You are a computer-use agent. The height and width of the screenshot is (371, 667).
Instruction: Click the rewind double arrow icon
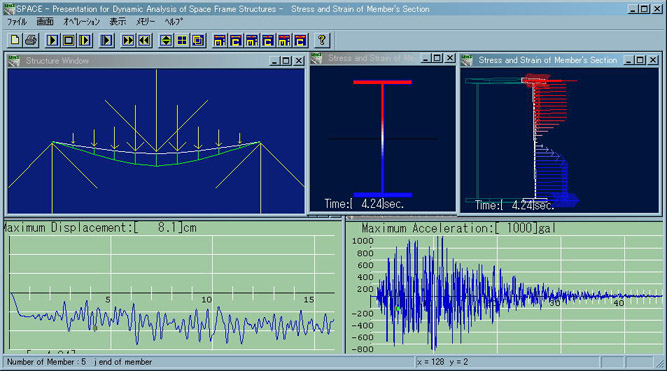click(144, 40)
